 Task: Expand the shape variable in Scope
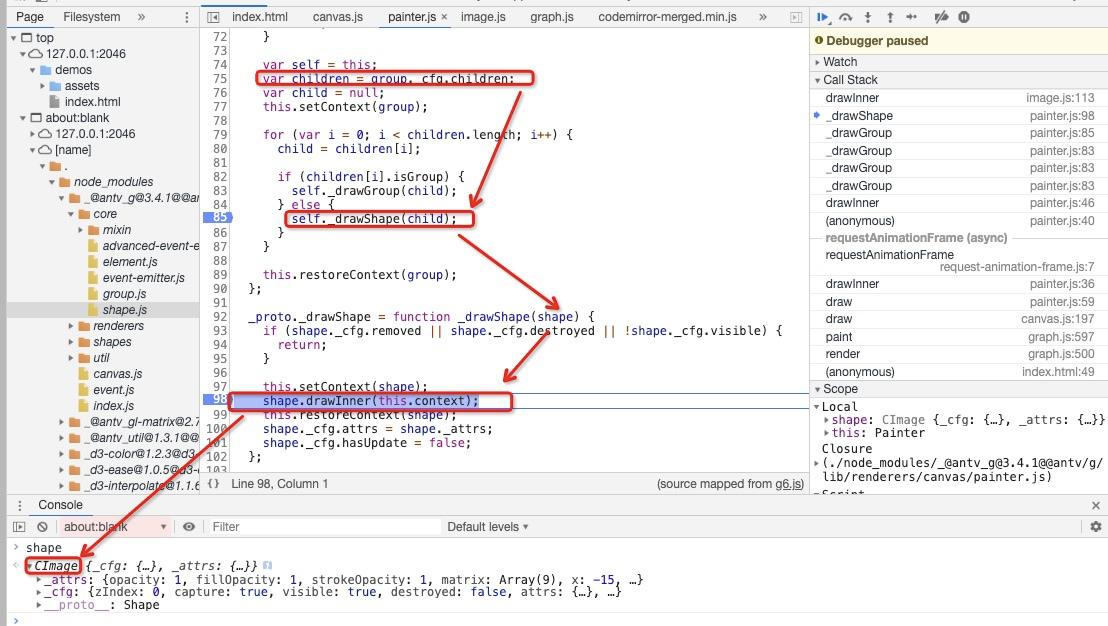tap(827, 420)
